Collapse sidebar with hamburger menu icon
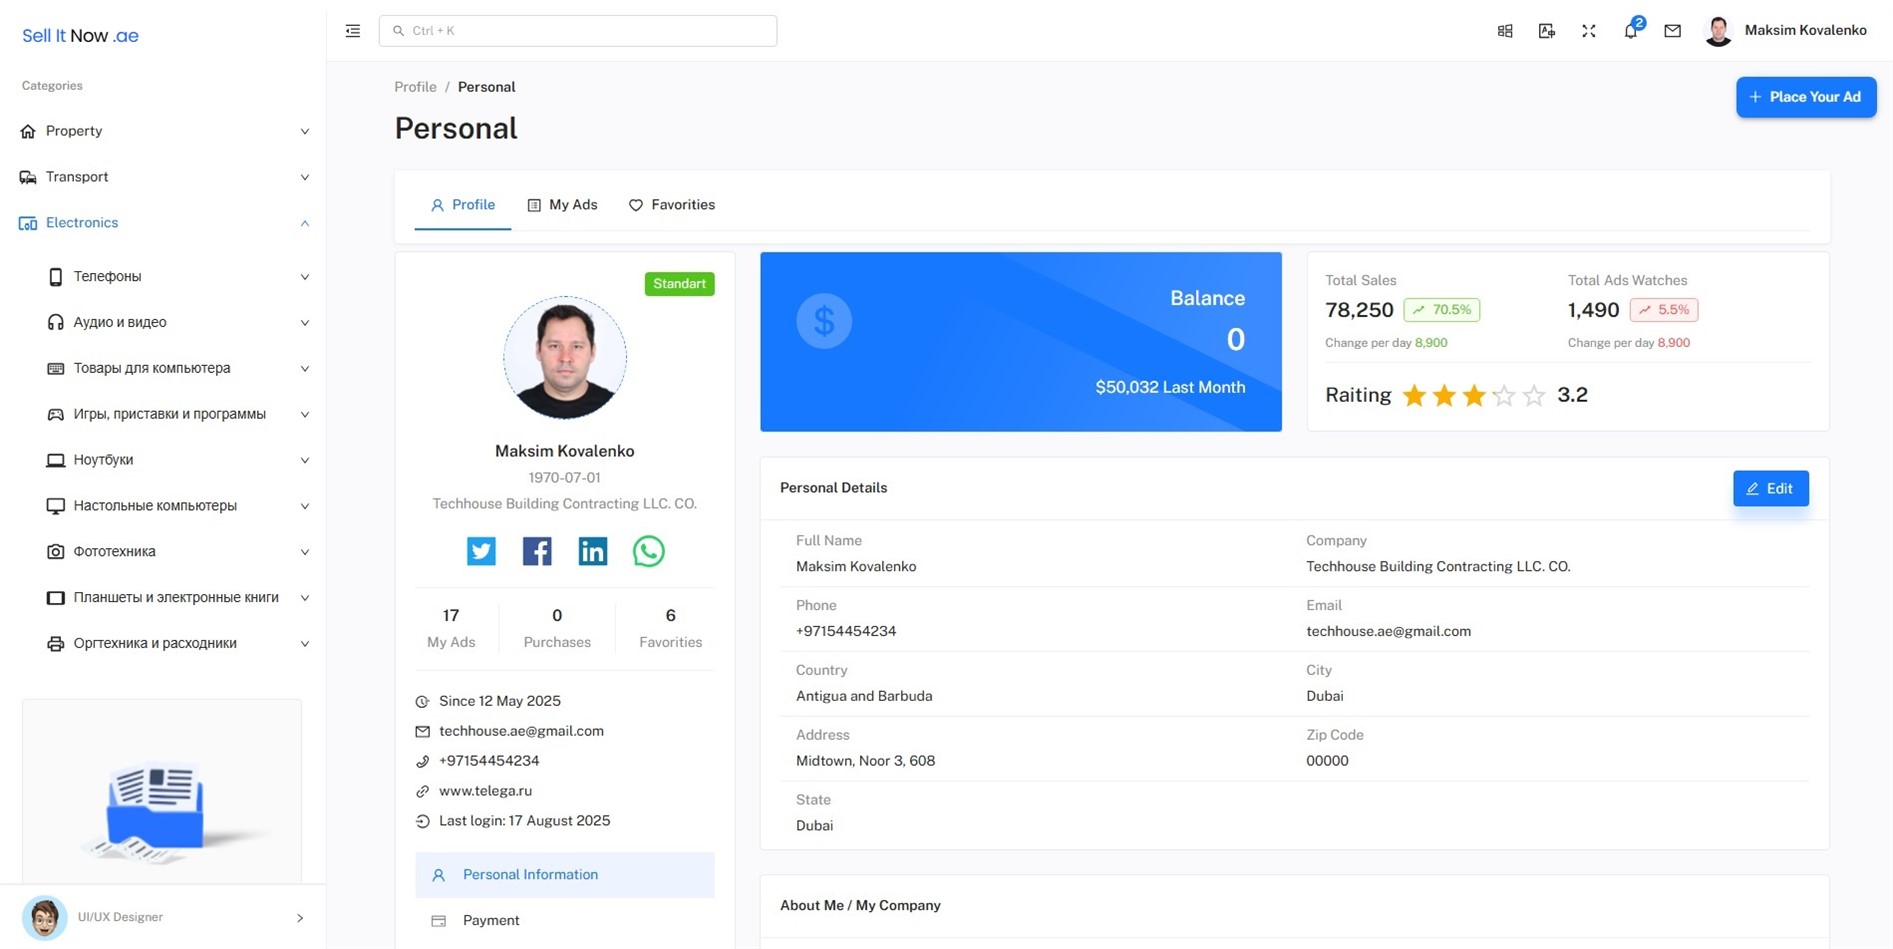The height and width of the screenshot is (949, 1893). 353,31
